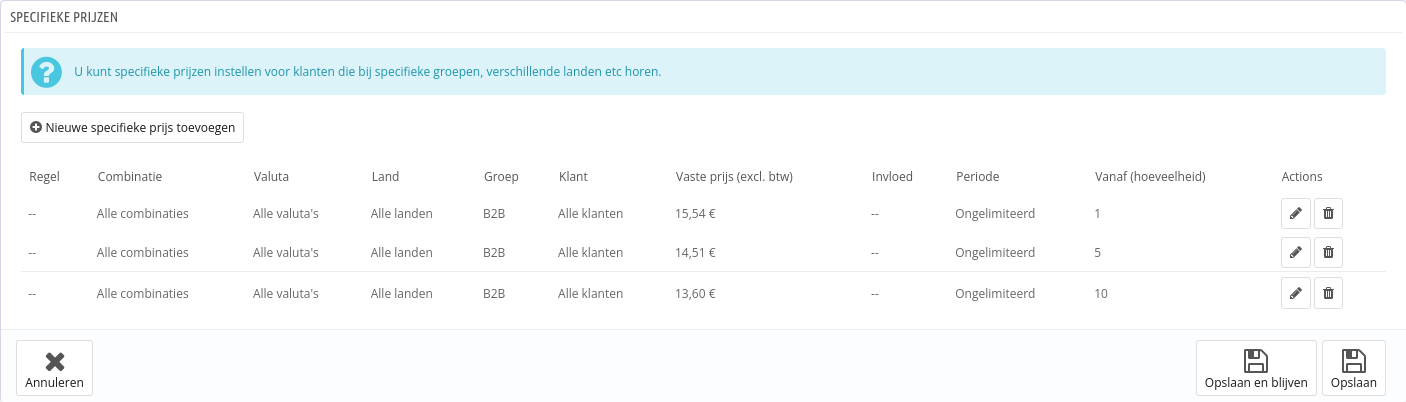Delete the 15,54 € specific price row
Screen dimensions: 1406x402
[x=1328, y=213]
